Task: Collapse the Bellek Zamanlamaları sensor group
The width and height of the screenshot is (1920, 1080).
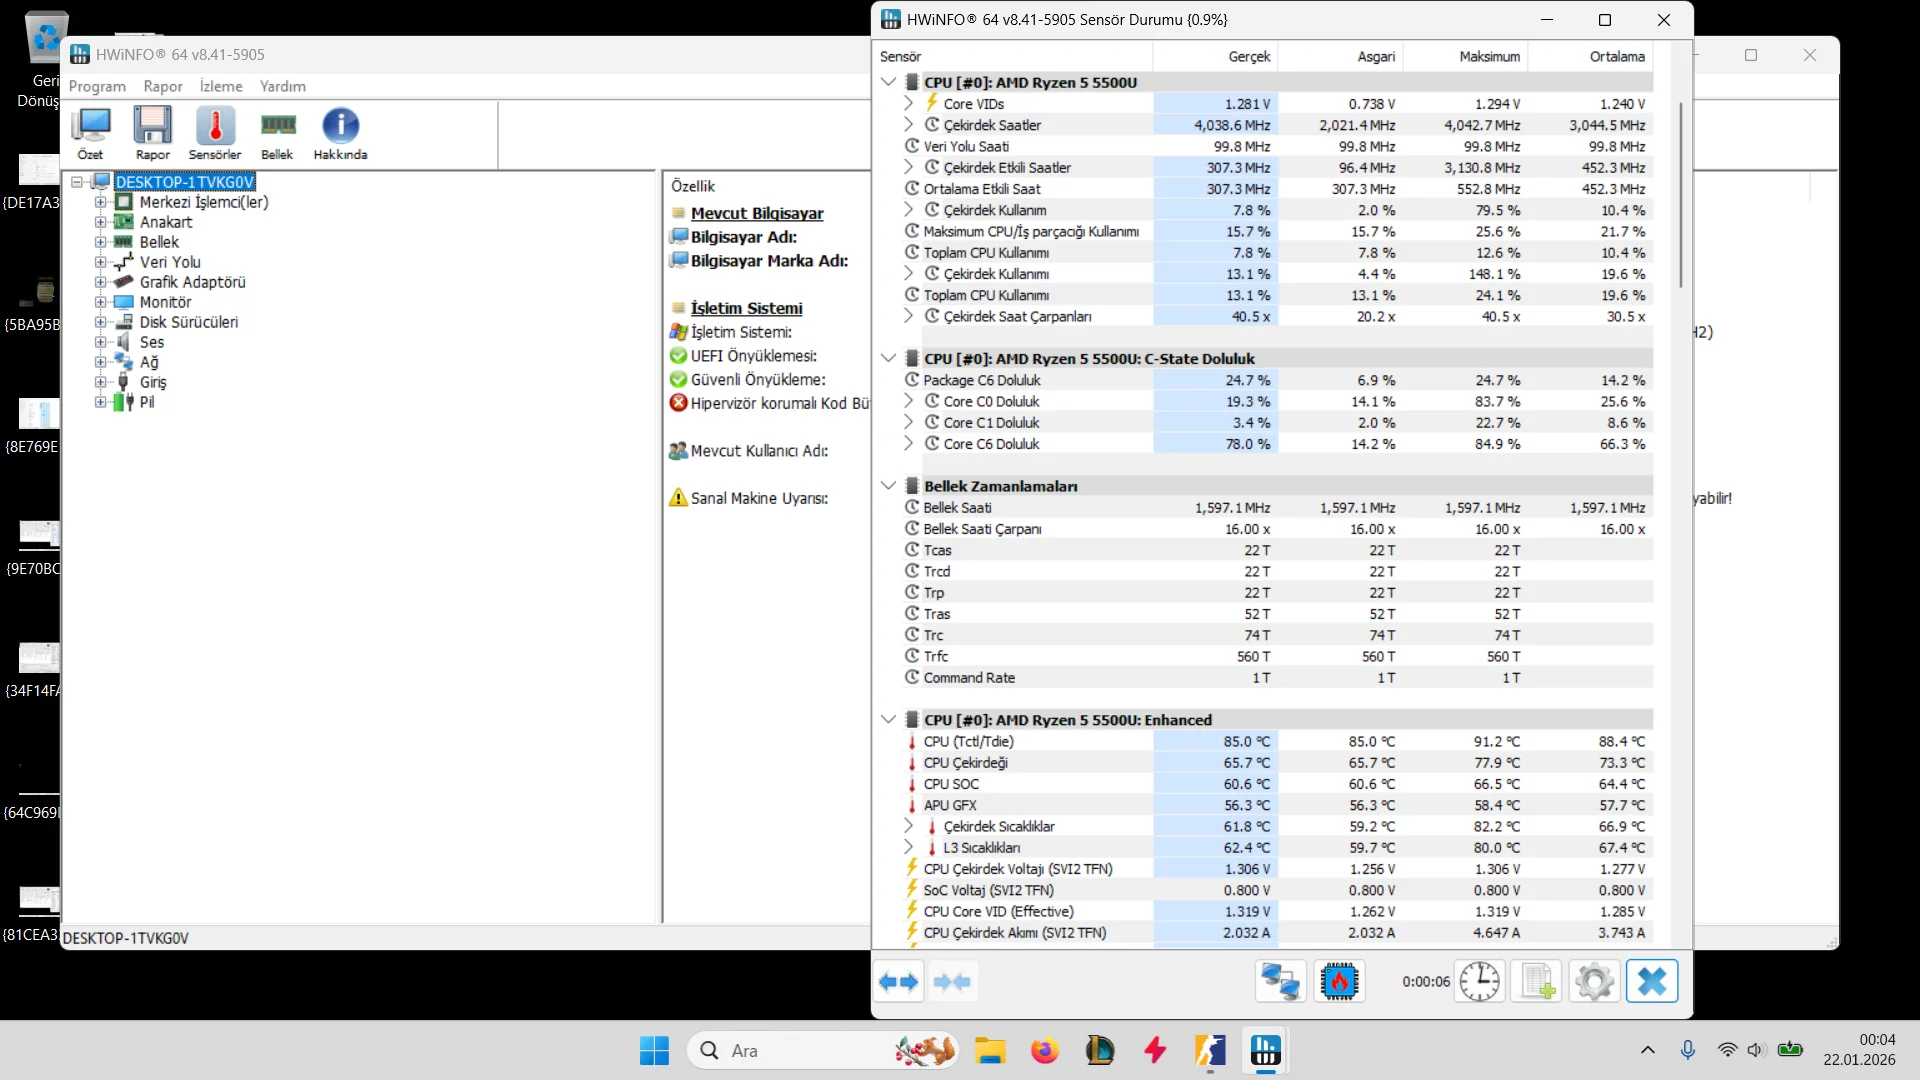Action: (888, 486)
